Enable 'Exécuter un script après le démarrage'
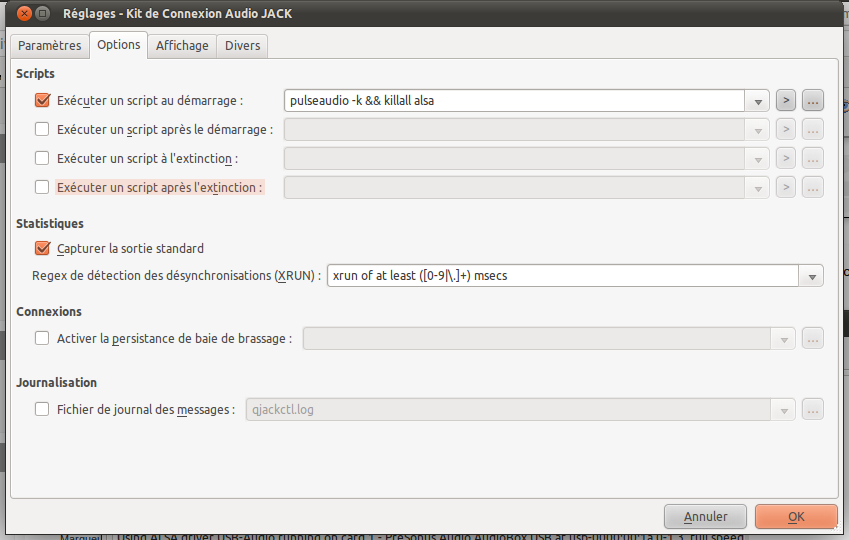The image size is (849, 540). click(42, 129)
